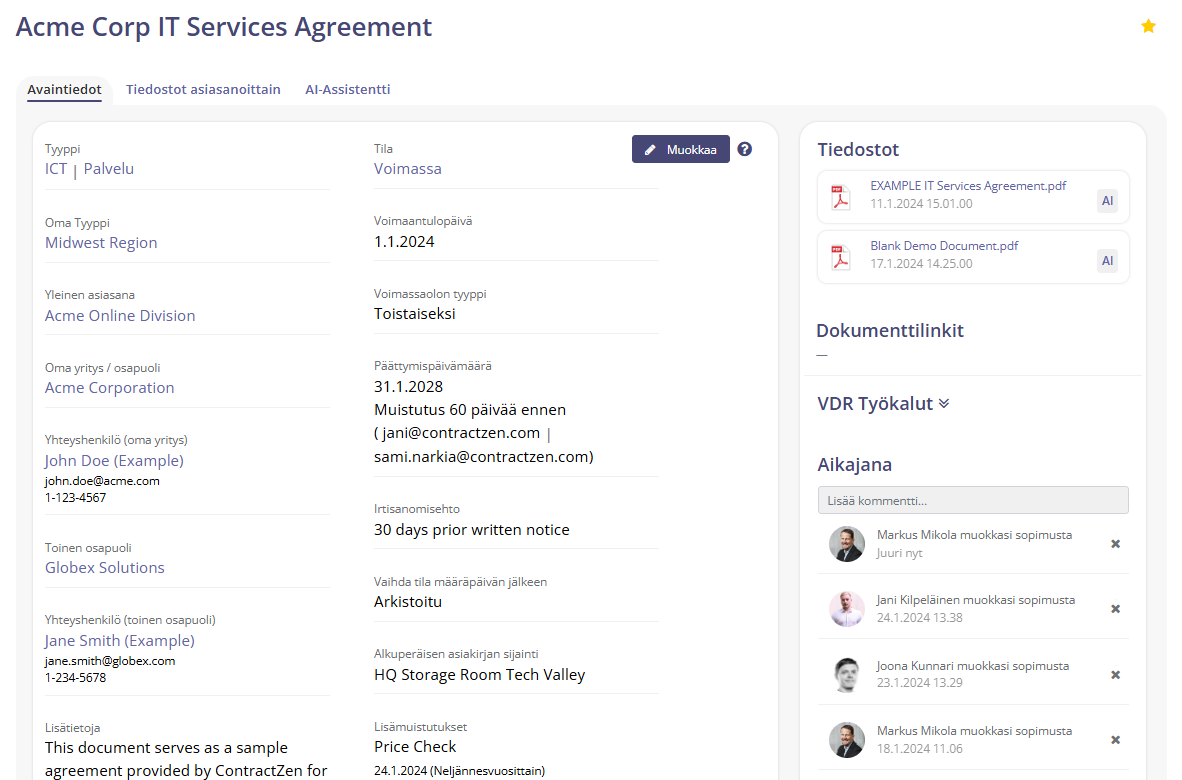The height and width of the screenshot is (780, 1182).
Task: Open Globex Solutions party link
Action: tap(105, 567)
